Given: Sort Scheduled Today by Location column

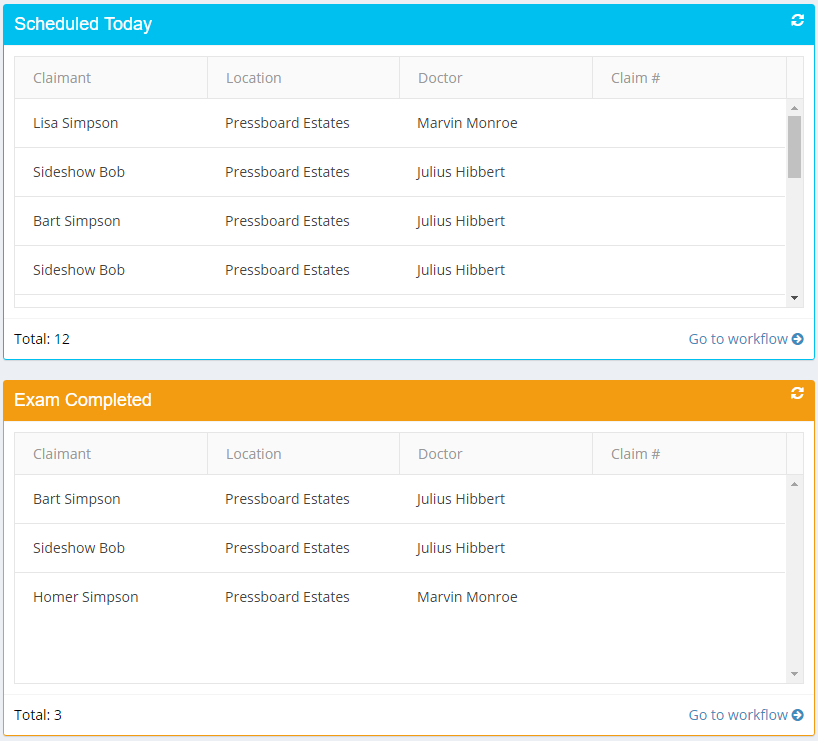Looking at the screenshot, I should [254, 78].
